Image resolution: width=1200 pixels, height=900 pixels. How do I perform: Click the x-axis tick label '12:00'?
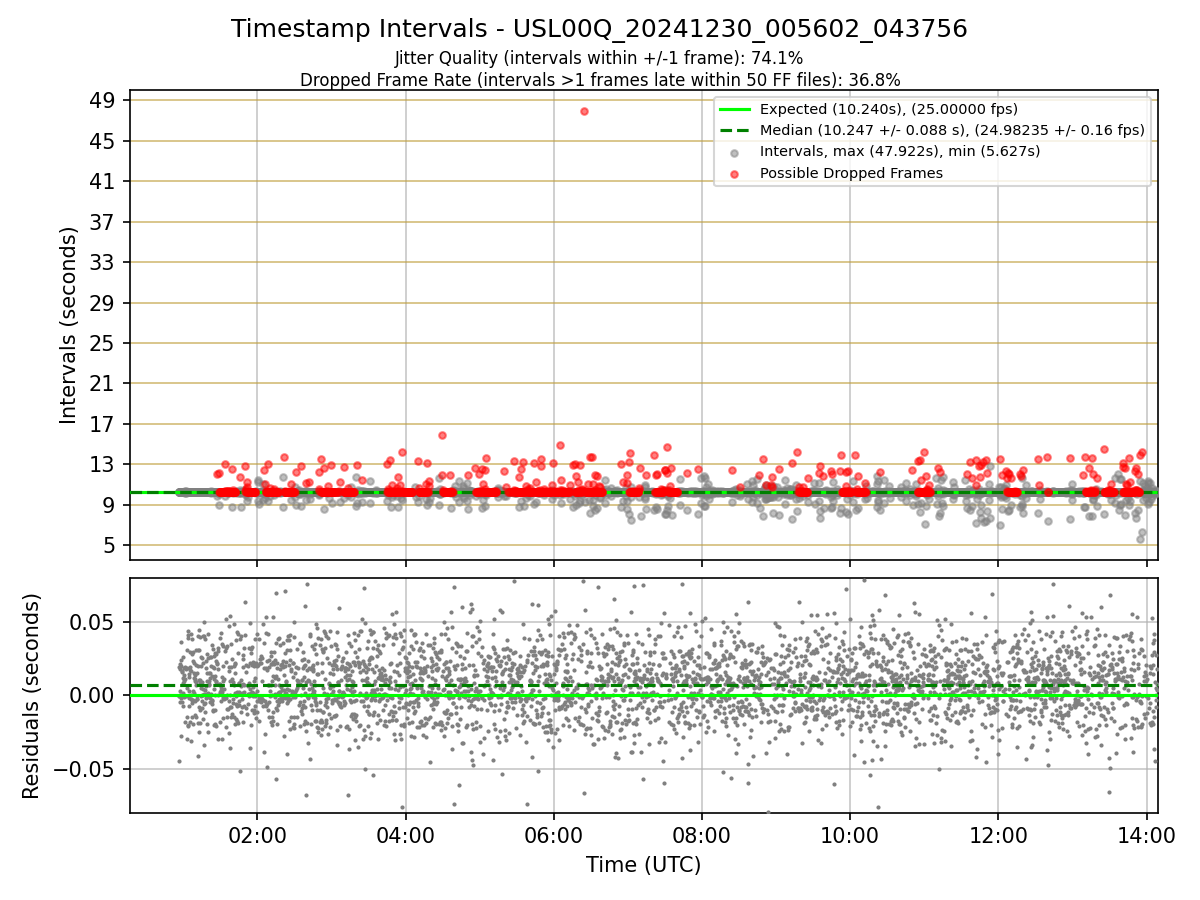(998, 836)
